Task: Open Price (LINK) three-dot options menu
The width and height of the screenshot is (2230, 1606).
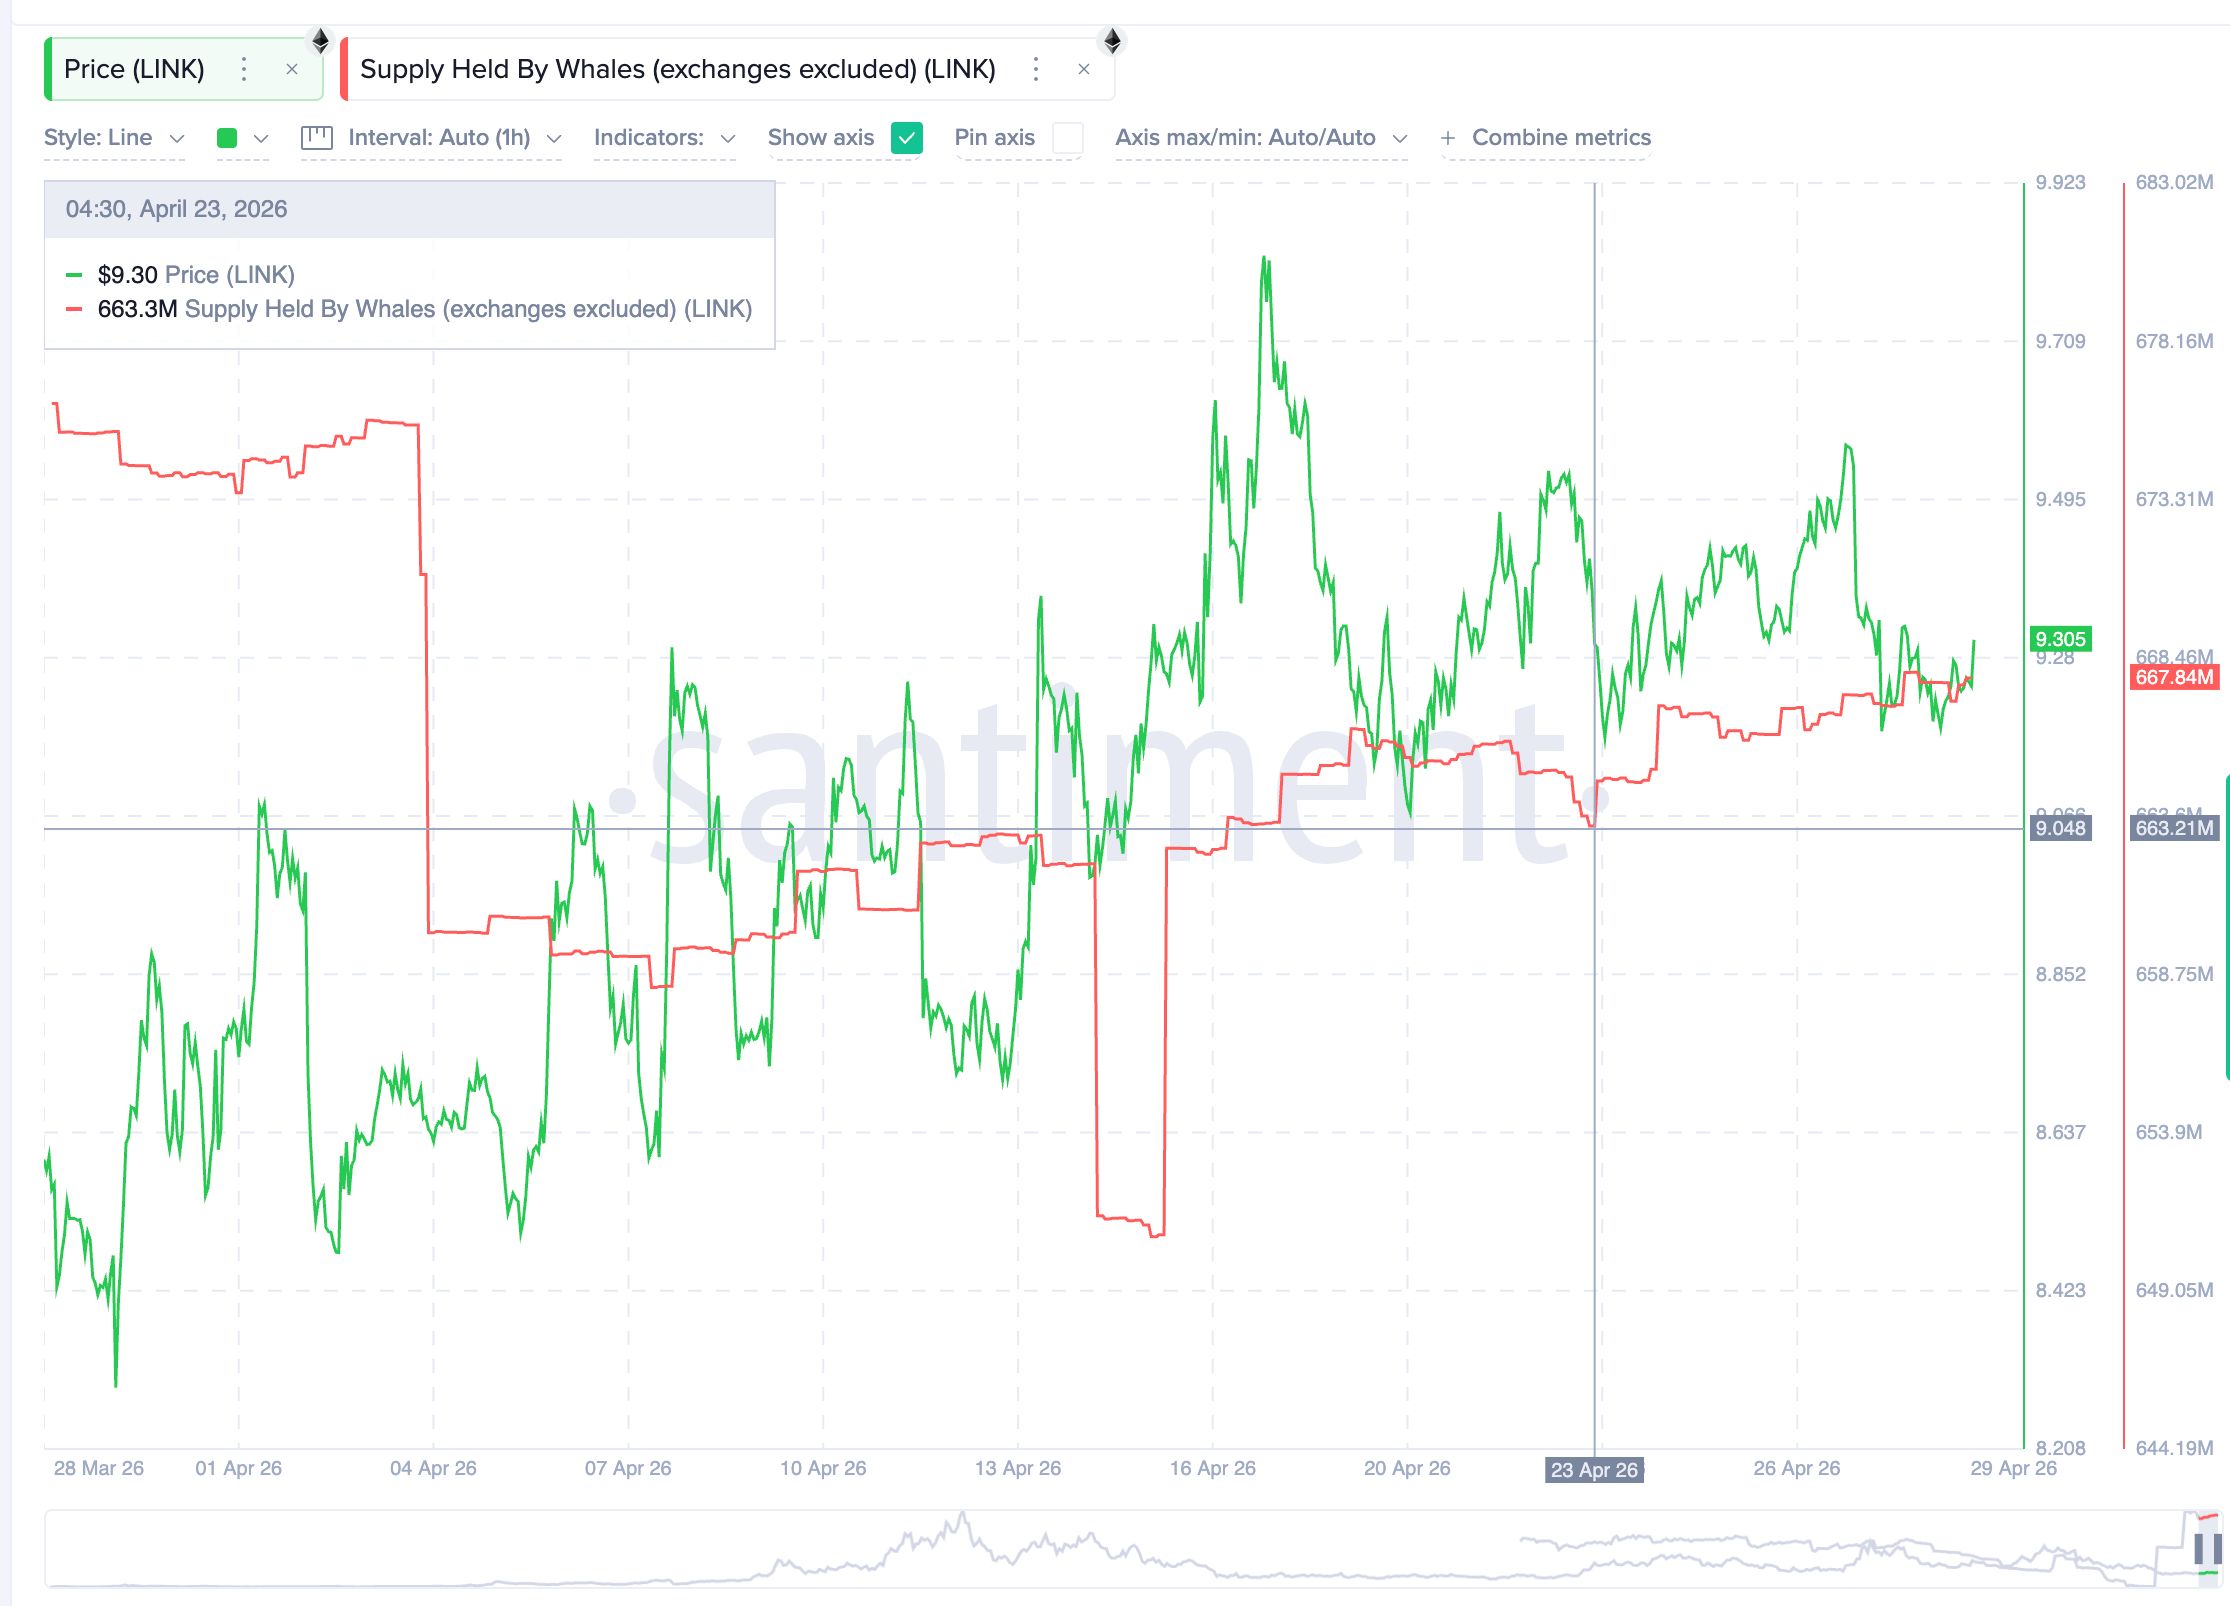Action: point(244,69)
